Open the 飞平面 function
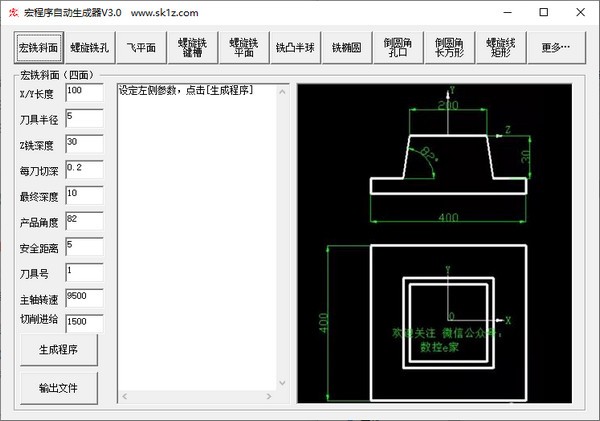Image resolution: width=600 pixels, height=421 pixels. [141, 47]
